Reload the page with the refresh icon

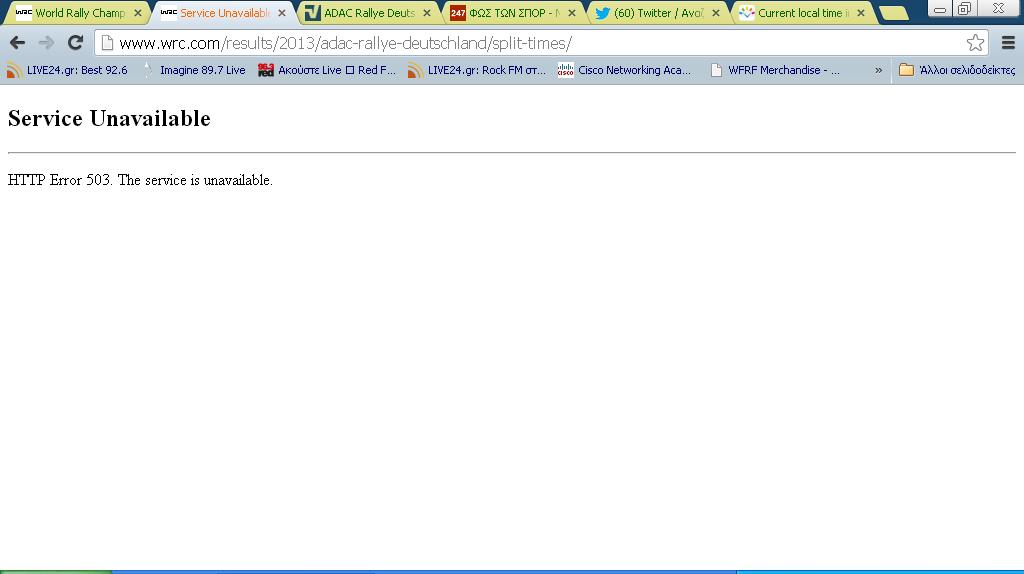[x=75, y=43]
